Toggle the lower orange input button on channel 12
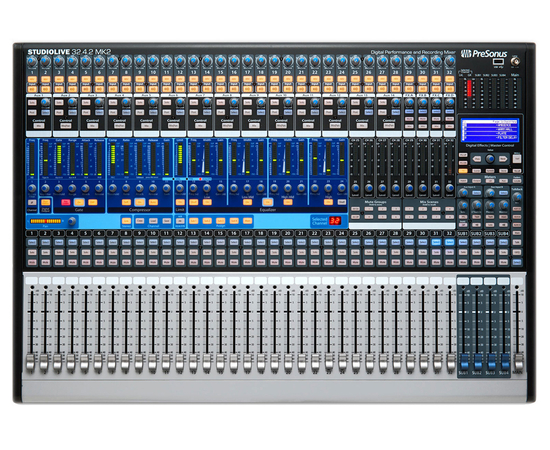 click(180, 89)
